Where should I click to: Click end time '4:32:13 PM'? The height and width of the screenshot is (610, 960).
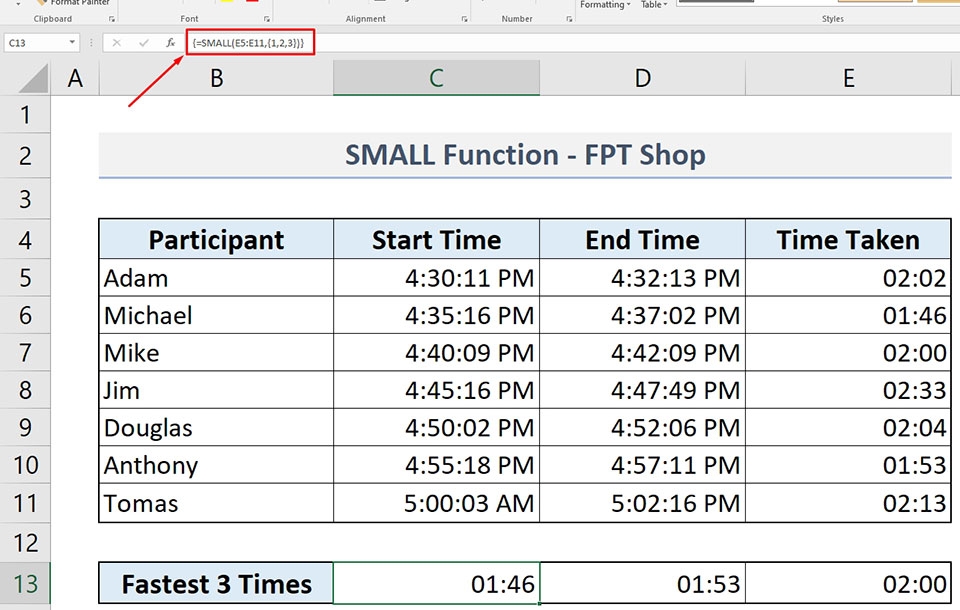(642, 278)
